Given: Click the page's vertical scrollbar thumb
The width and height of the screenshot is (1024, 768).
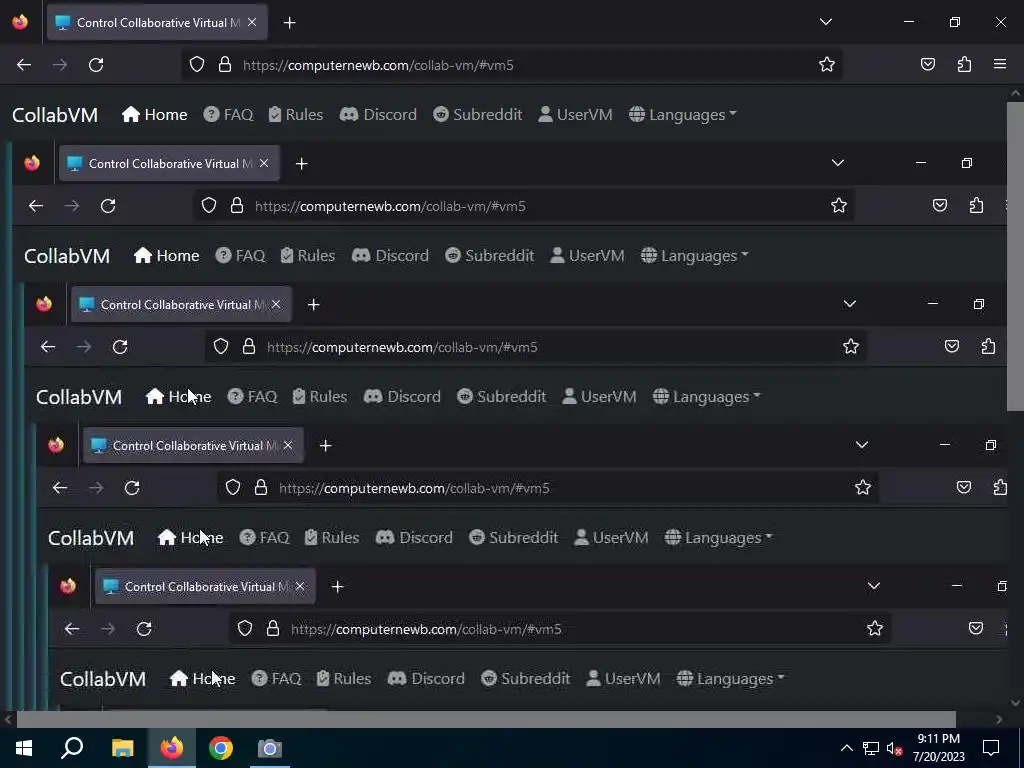Looking at the screenshot, I should (1015, 256).
